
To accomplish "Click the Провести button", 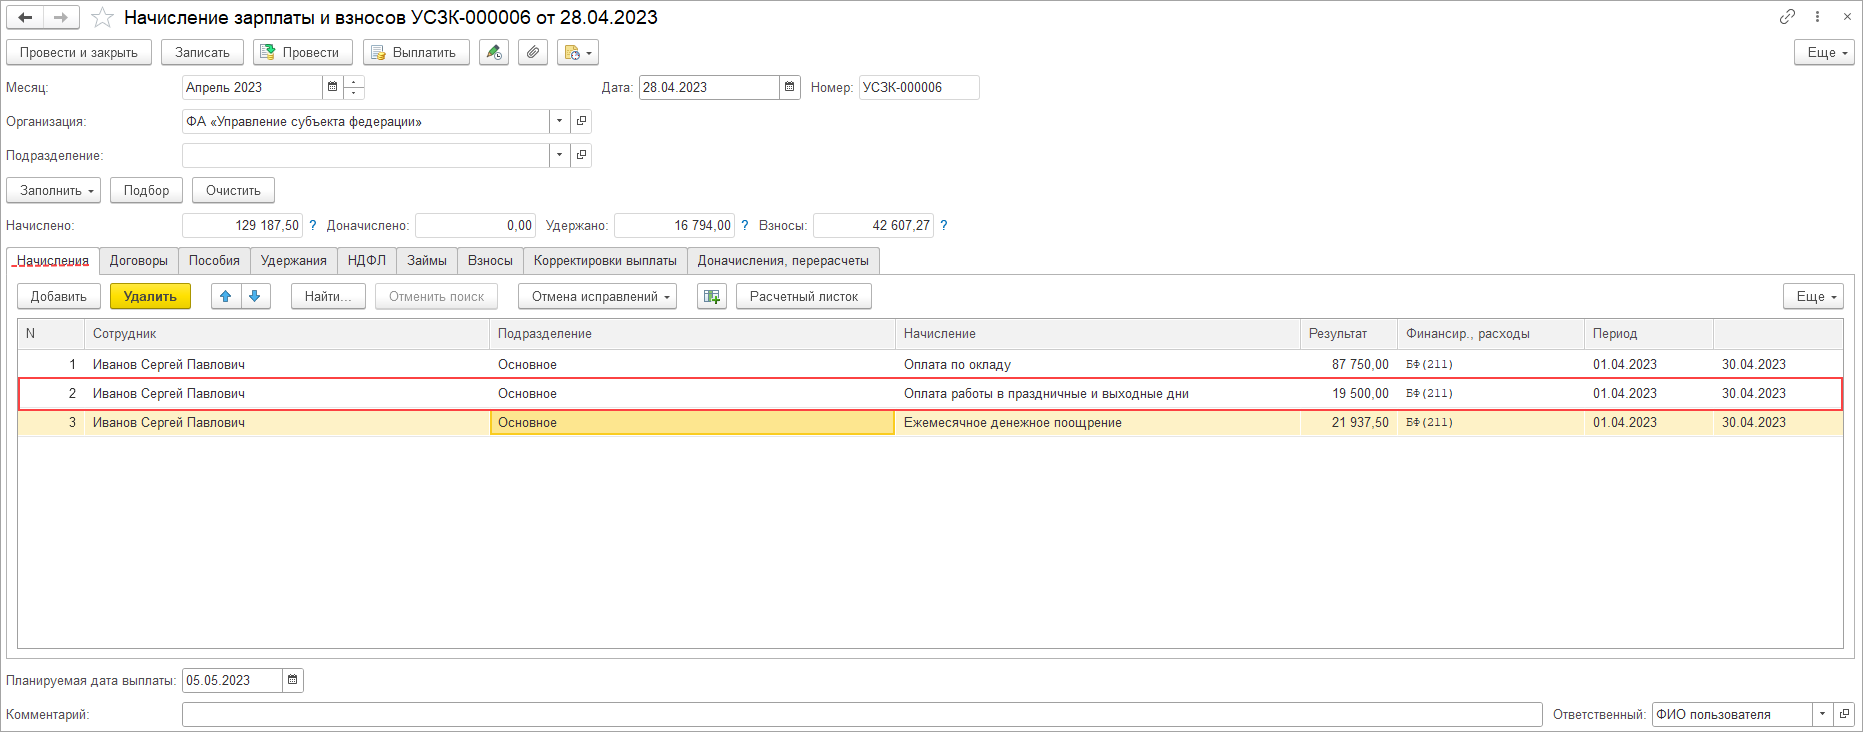I will coord(303,52).
